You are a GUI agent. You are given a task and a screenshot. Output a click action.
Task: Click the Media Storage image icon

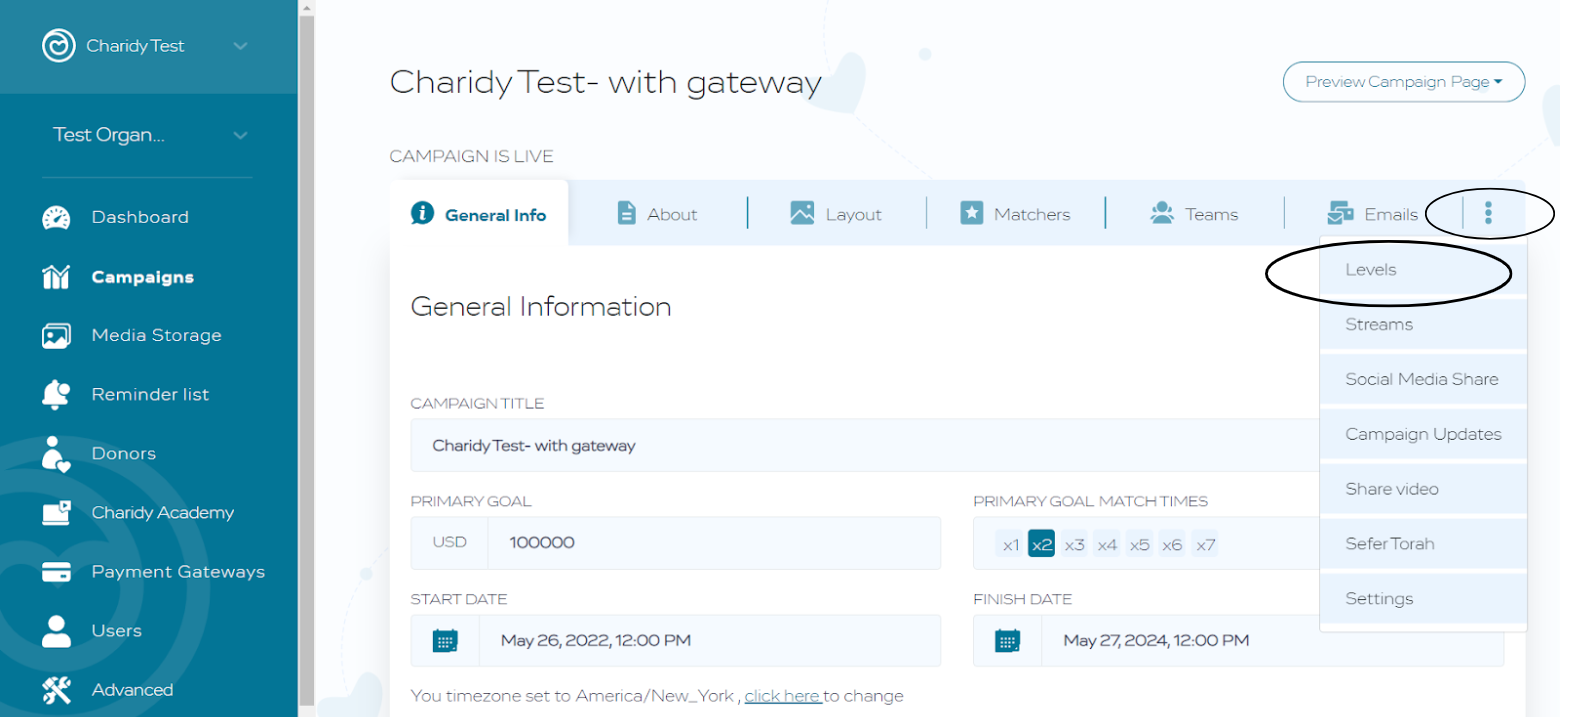pos(56,336)
